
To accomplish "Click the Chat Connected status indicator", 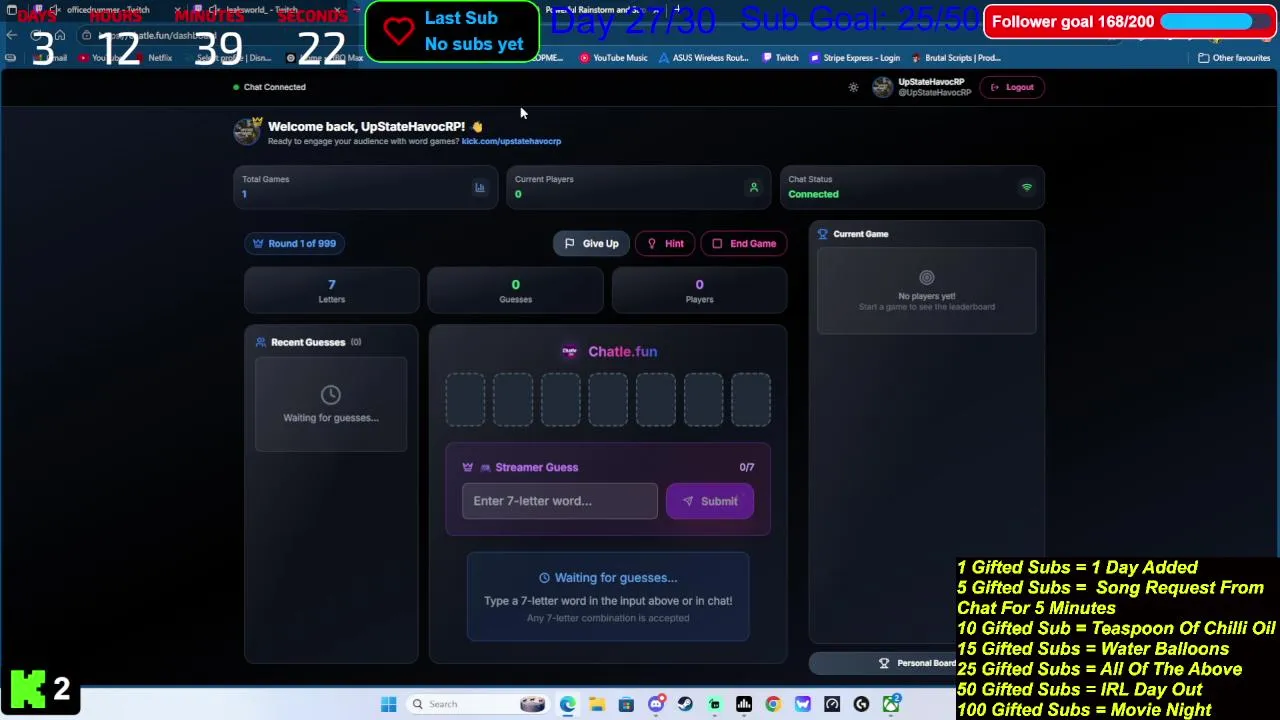I will [x=270, y=87].
